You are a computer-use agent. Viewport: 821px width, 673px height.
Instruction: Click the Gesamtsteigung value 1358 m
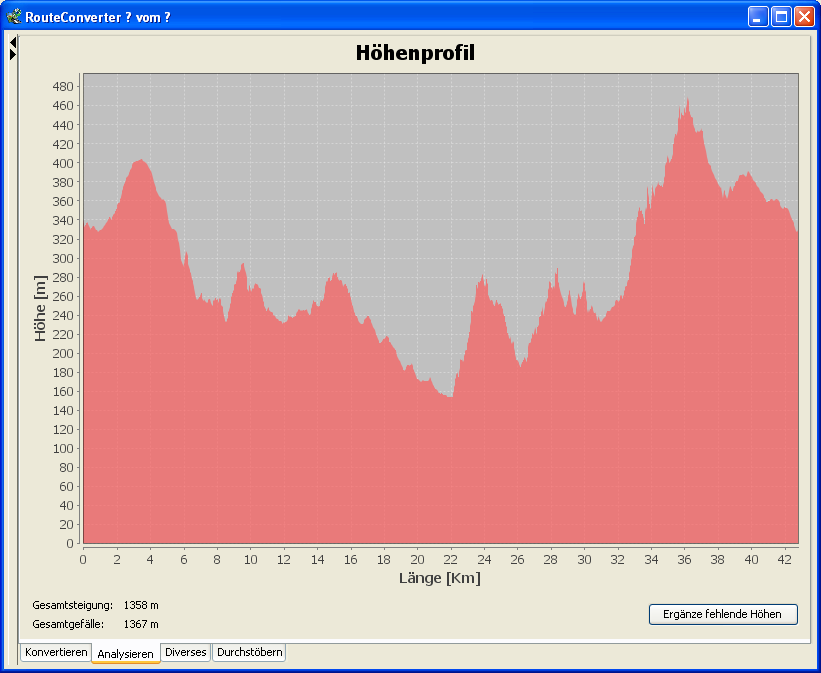pos(141,605)
